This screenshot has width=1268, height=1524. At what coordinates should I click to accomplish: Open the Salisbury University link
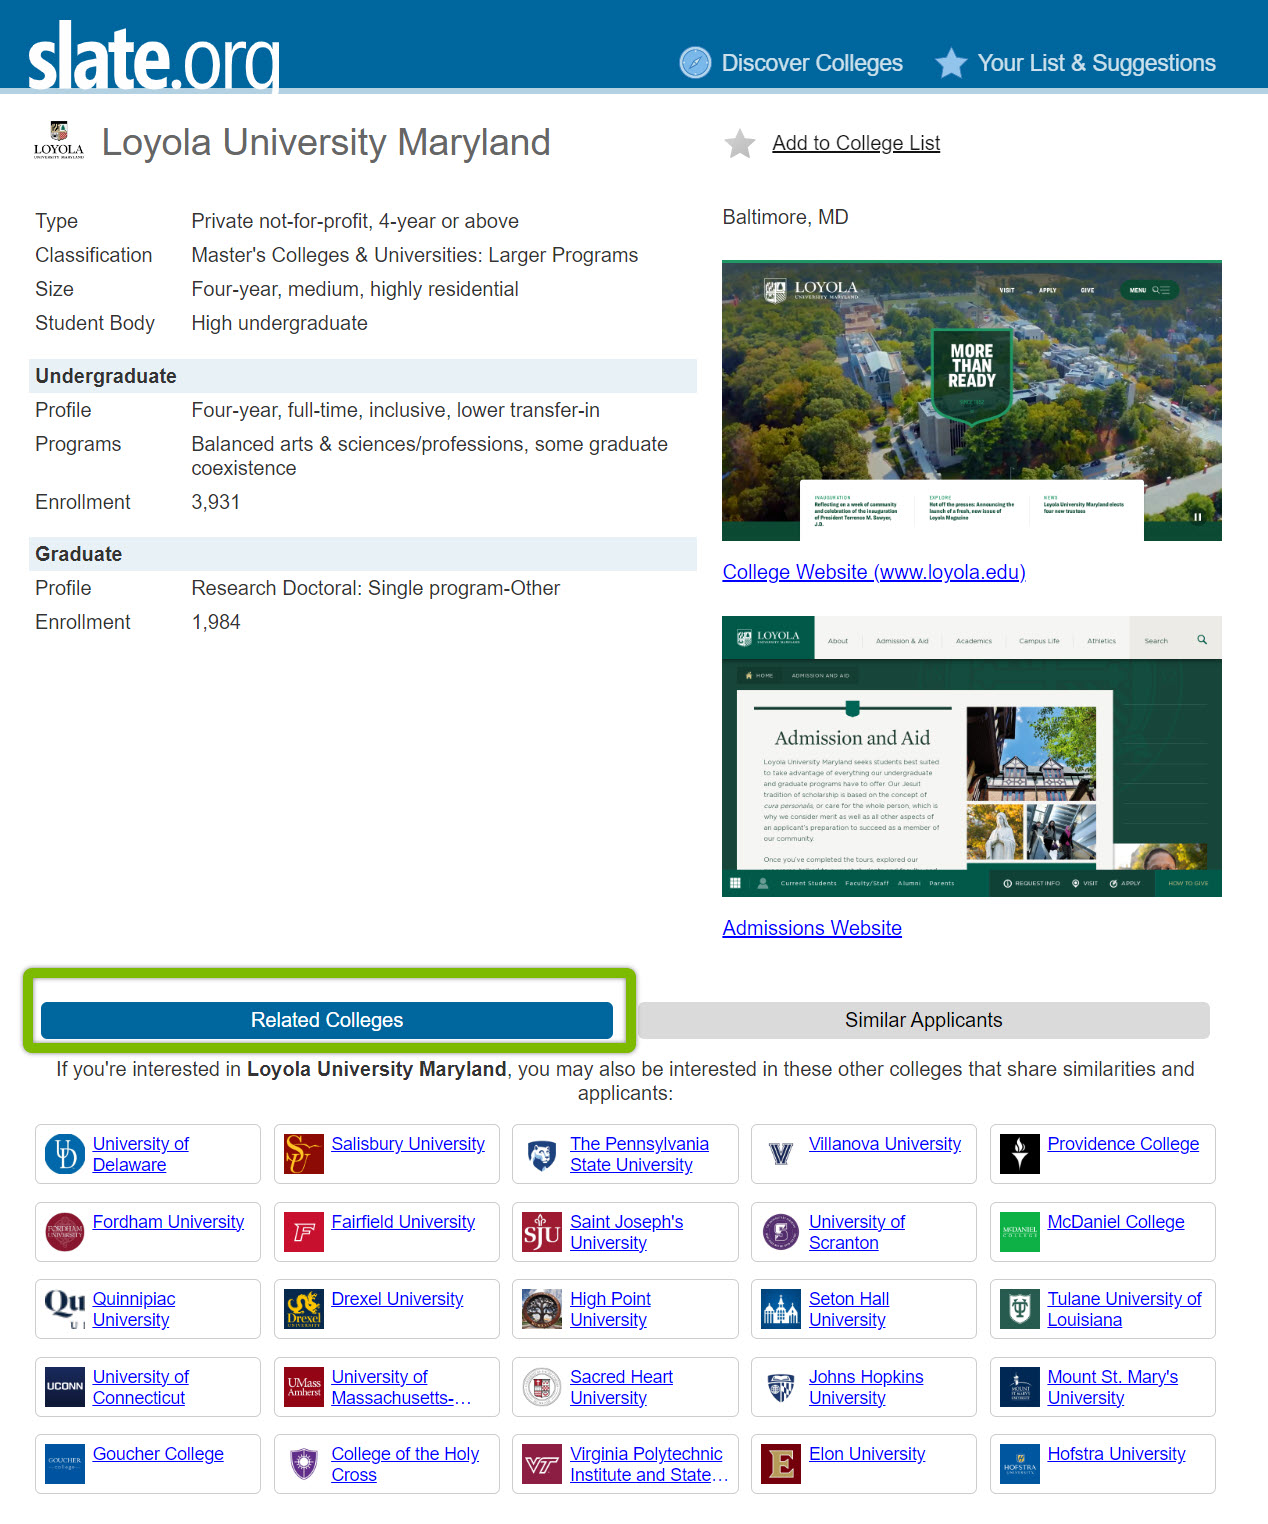408,1144
